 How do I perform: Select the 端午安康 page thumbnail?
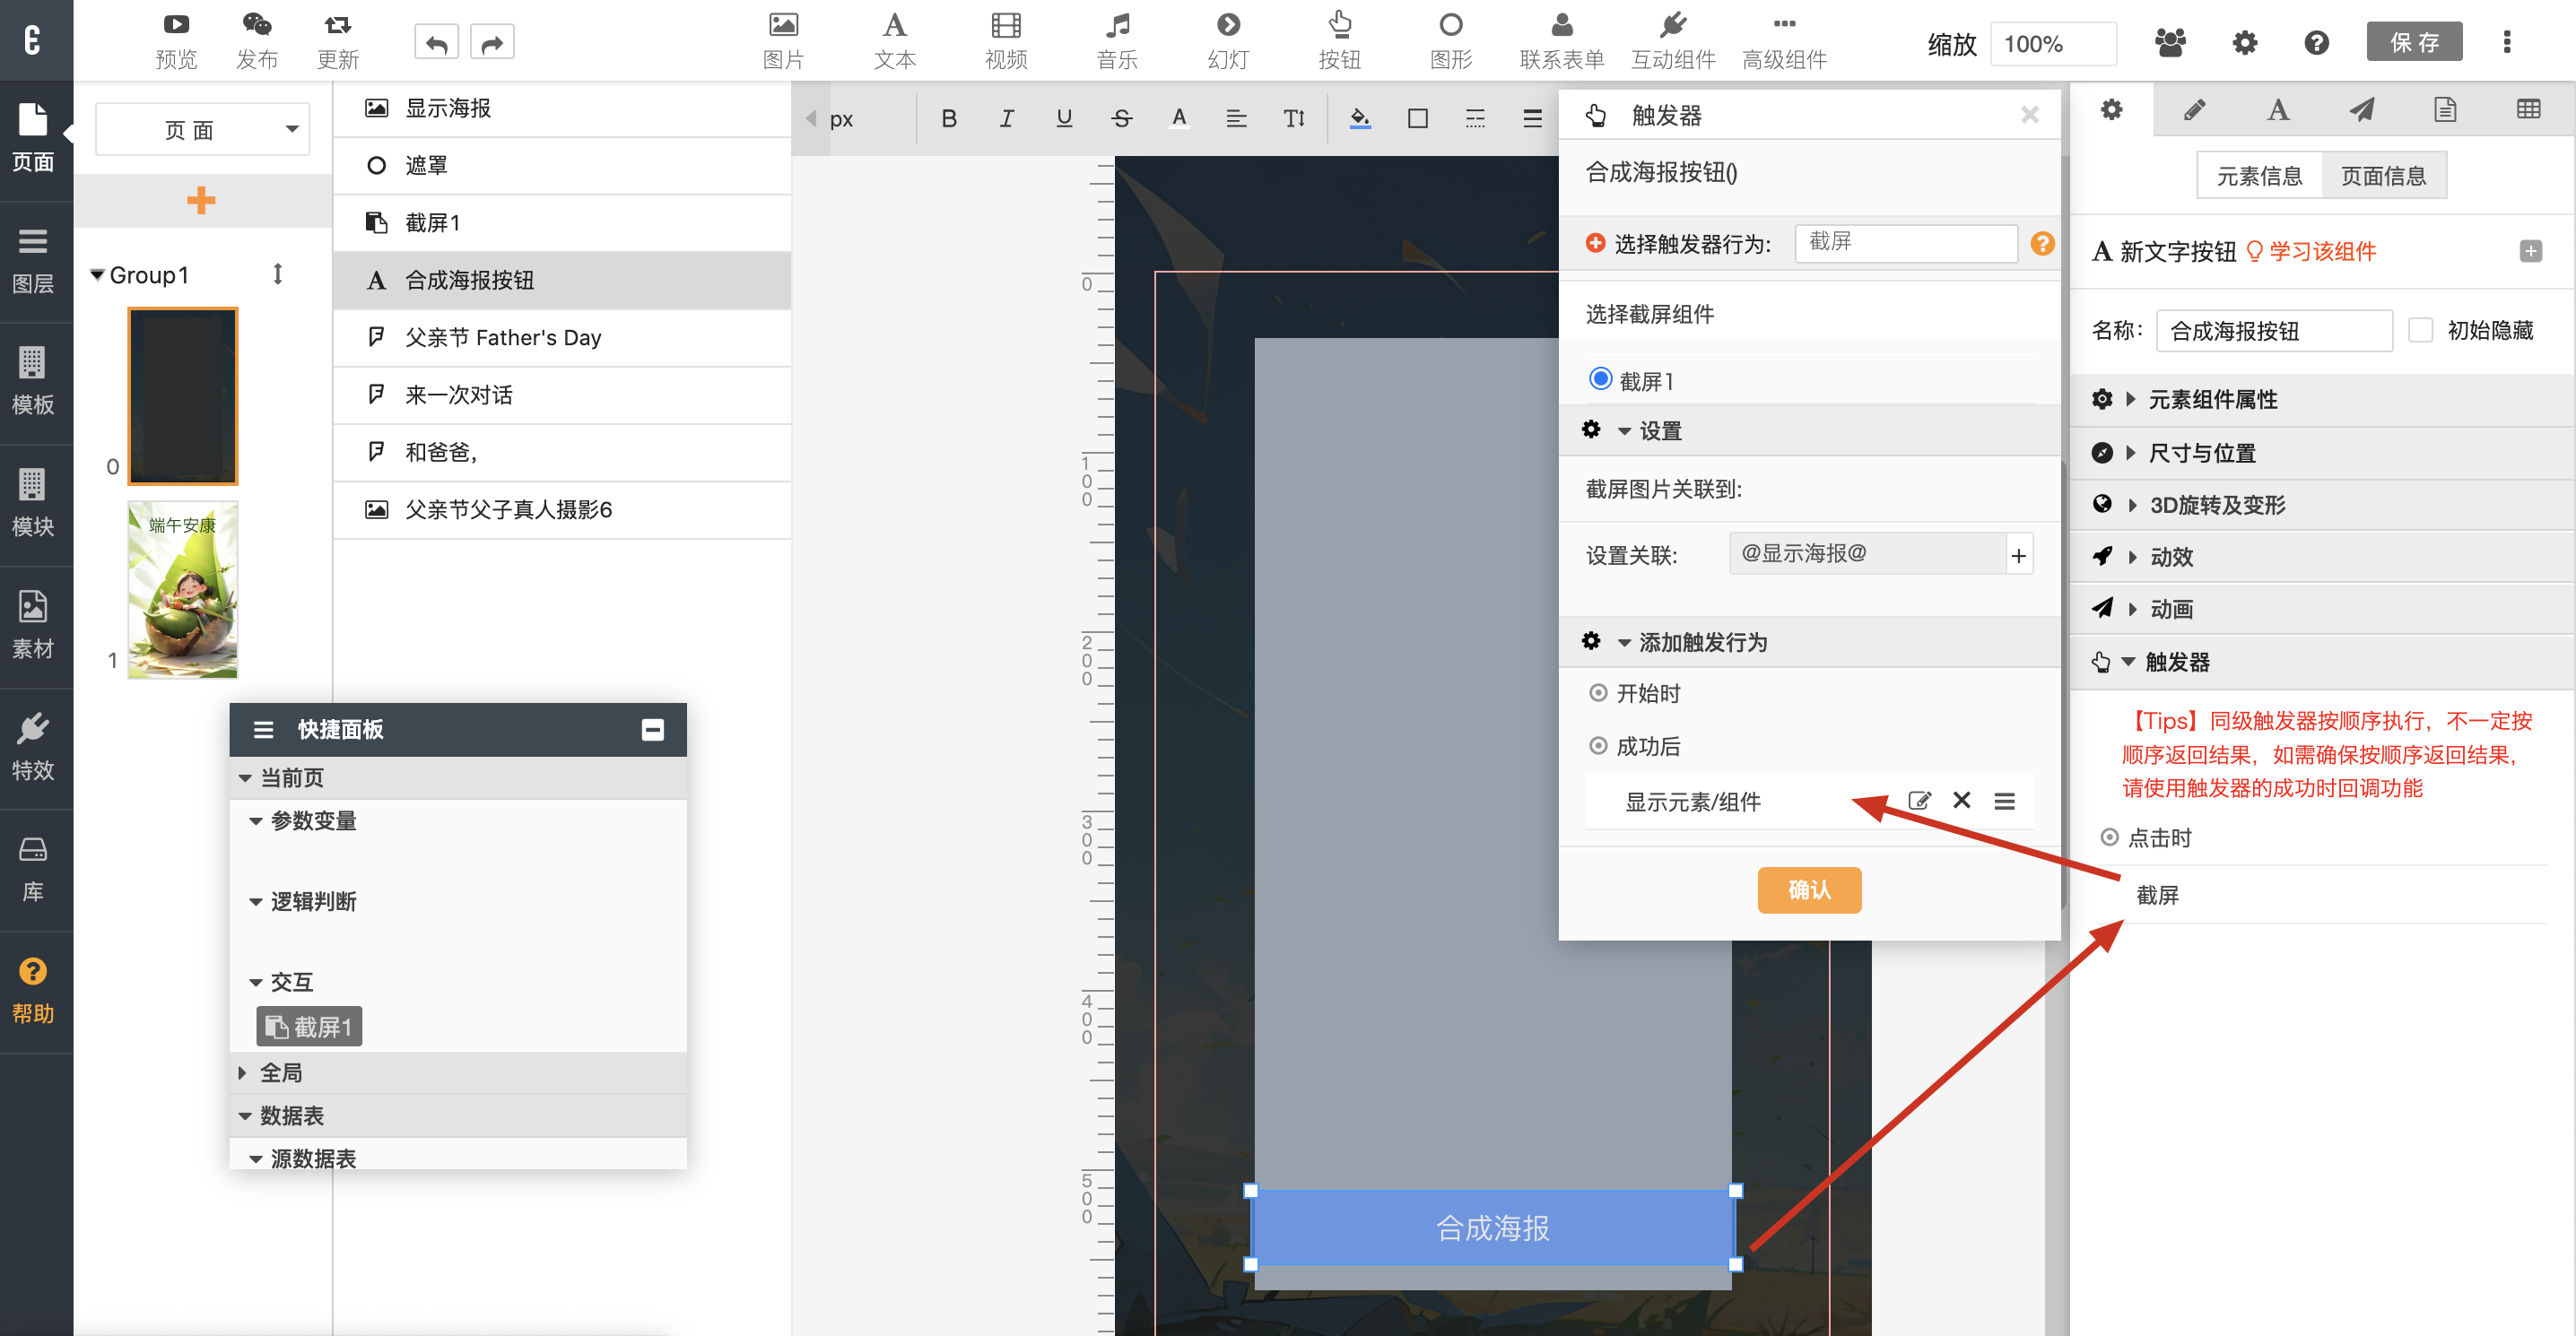[x=182, y=590]
